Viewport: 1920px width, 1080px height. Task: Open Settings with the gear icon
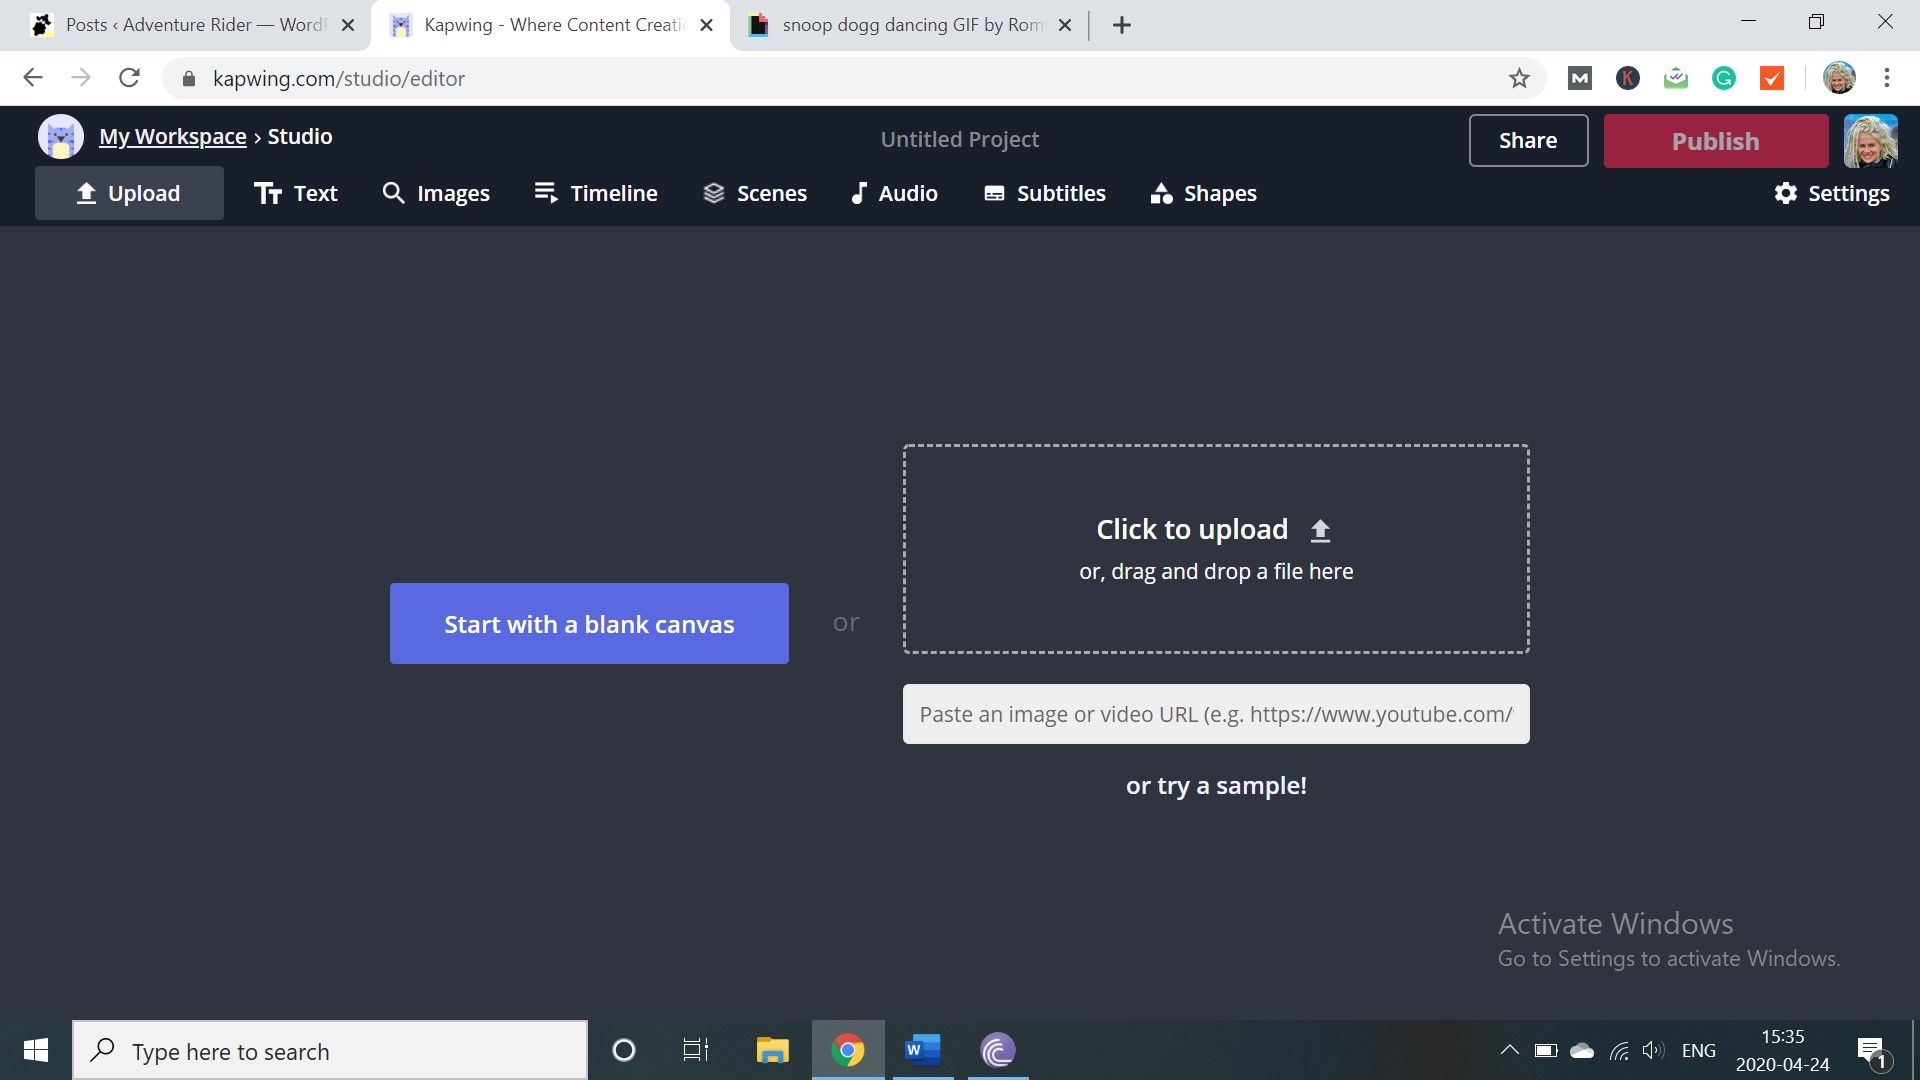(1831, 193)
